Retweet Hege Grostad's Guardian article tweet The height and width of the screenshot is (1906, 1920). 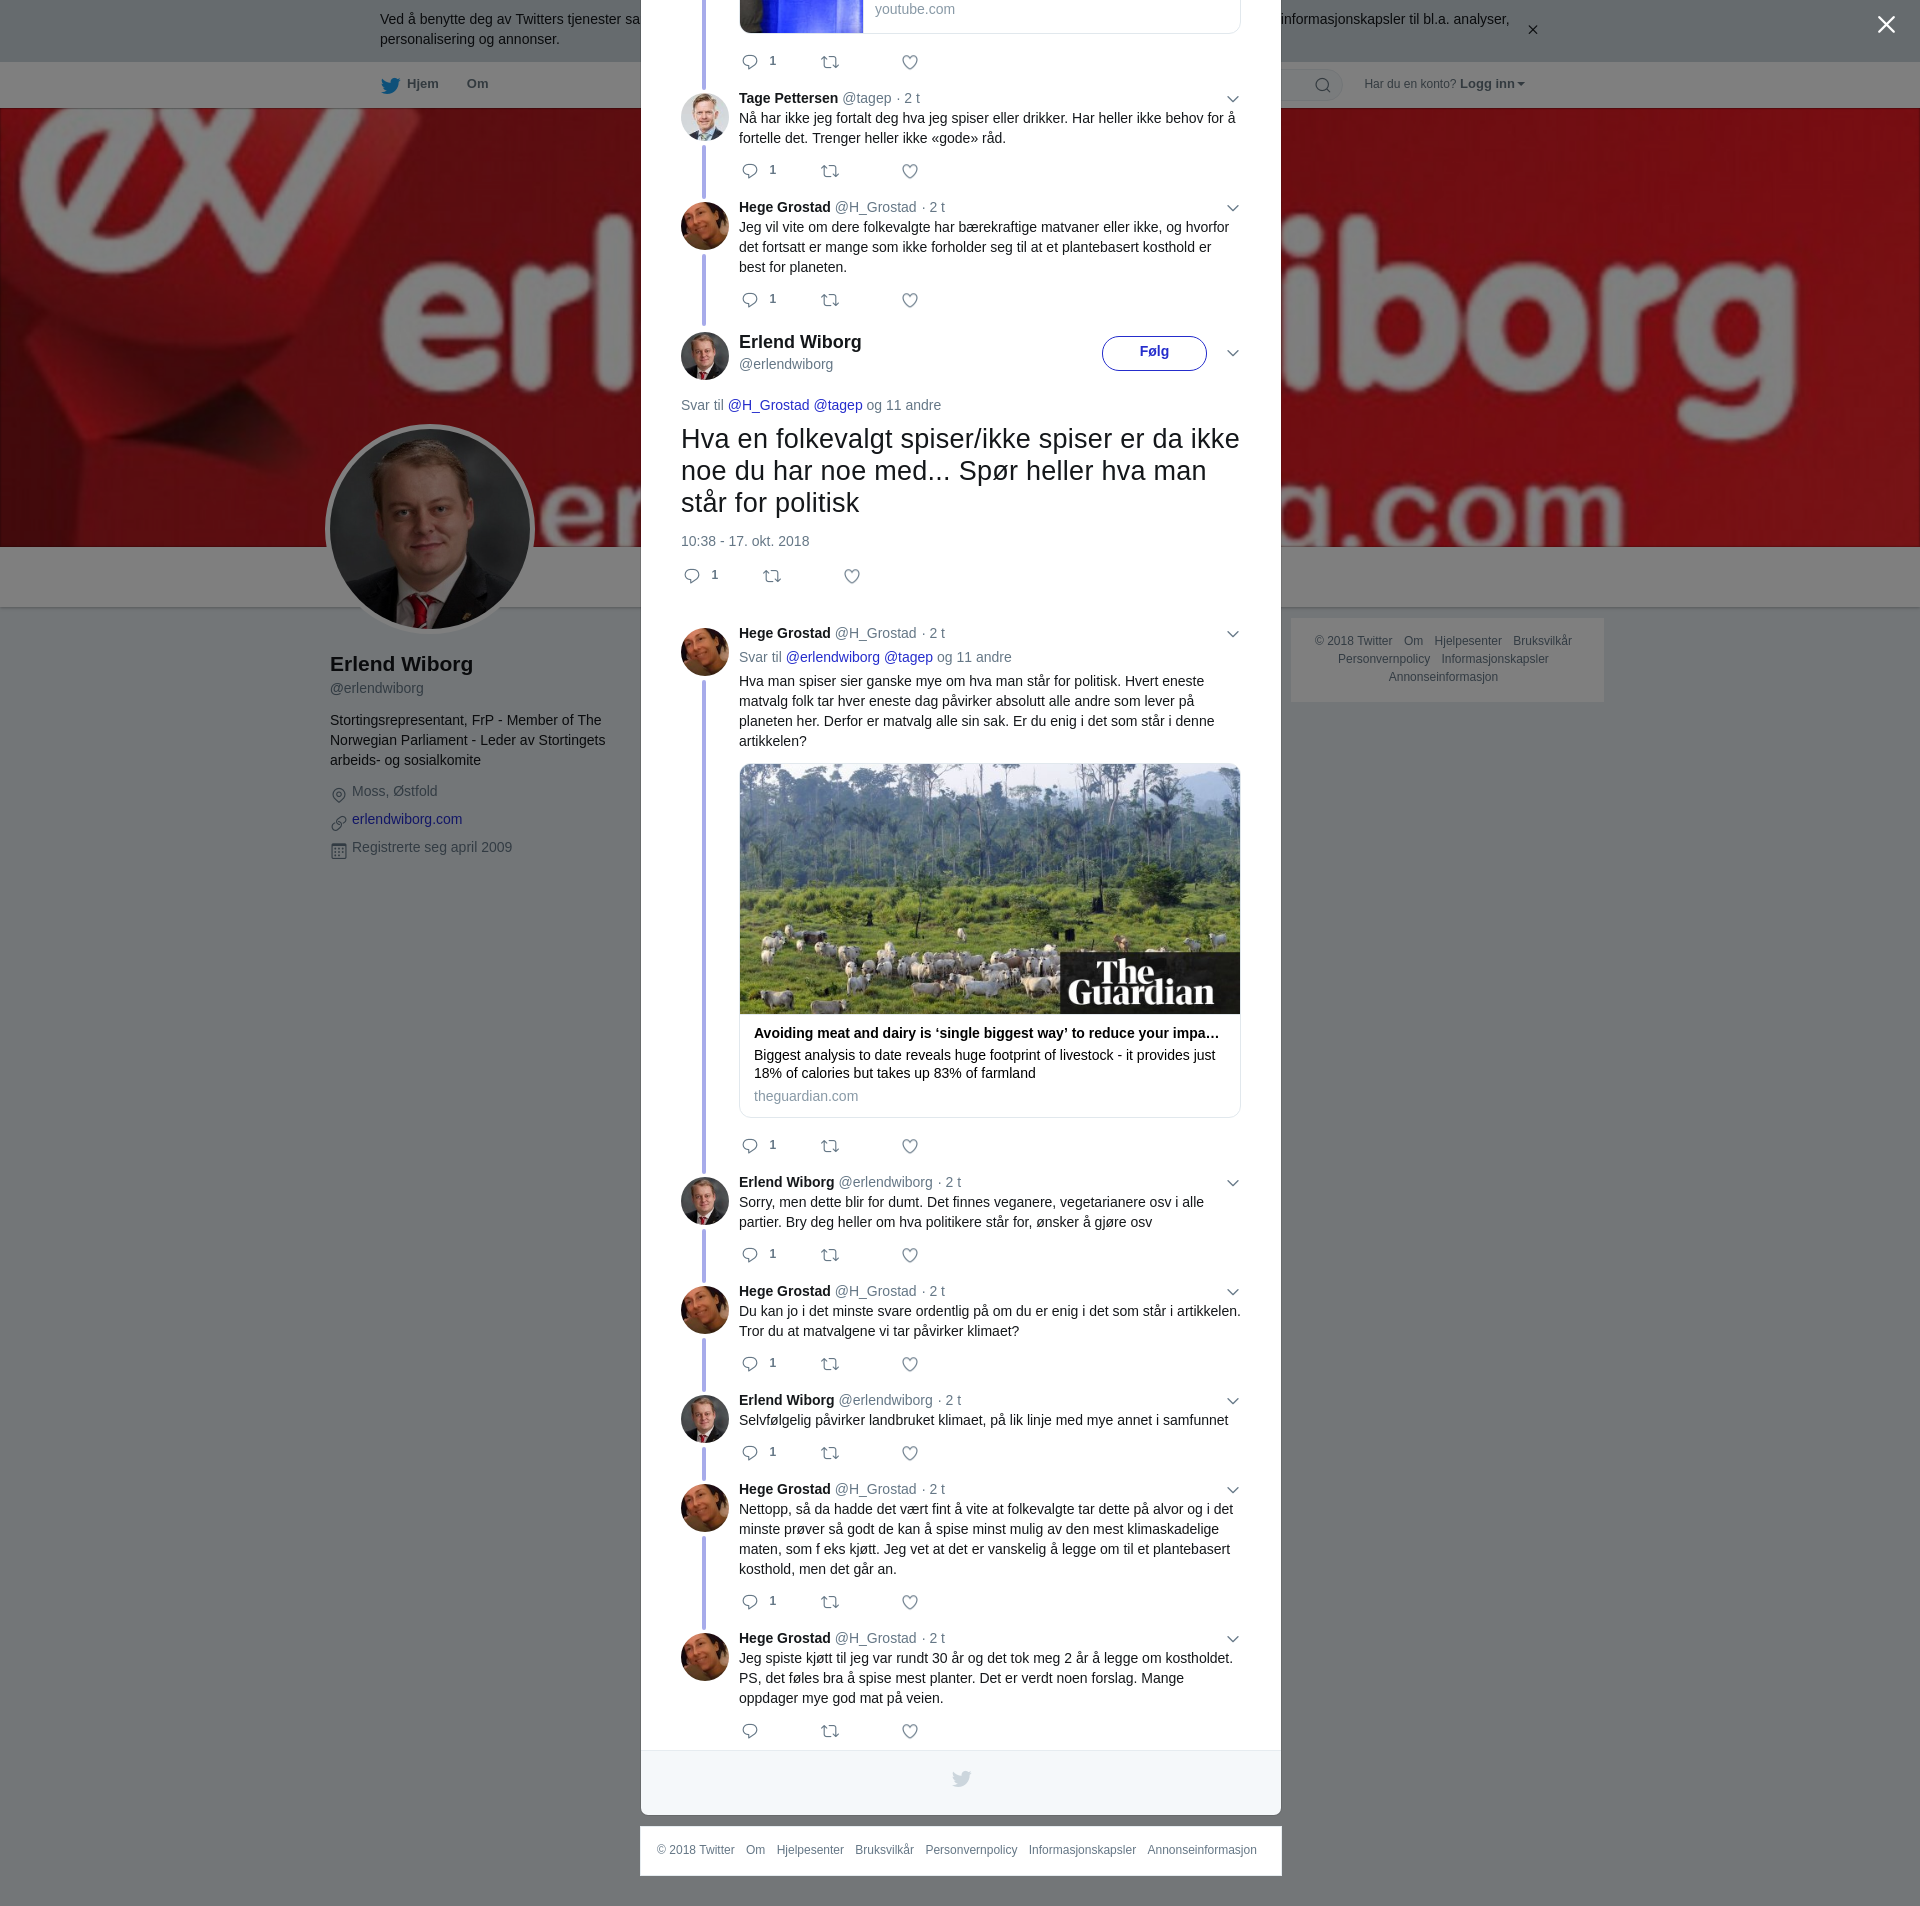[830, 1146]
